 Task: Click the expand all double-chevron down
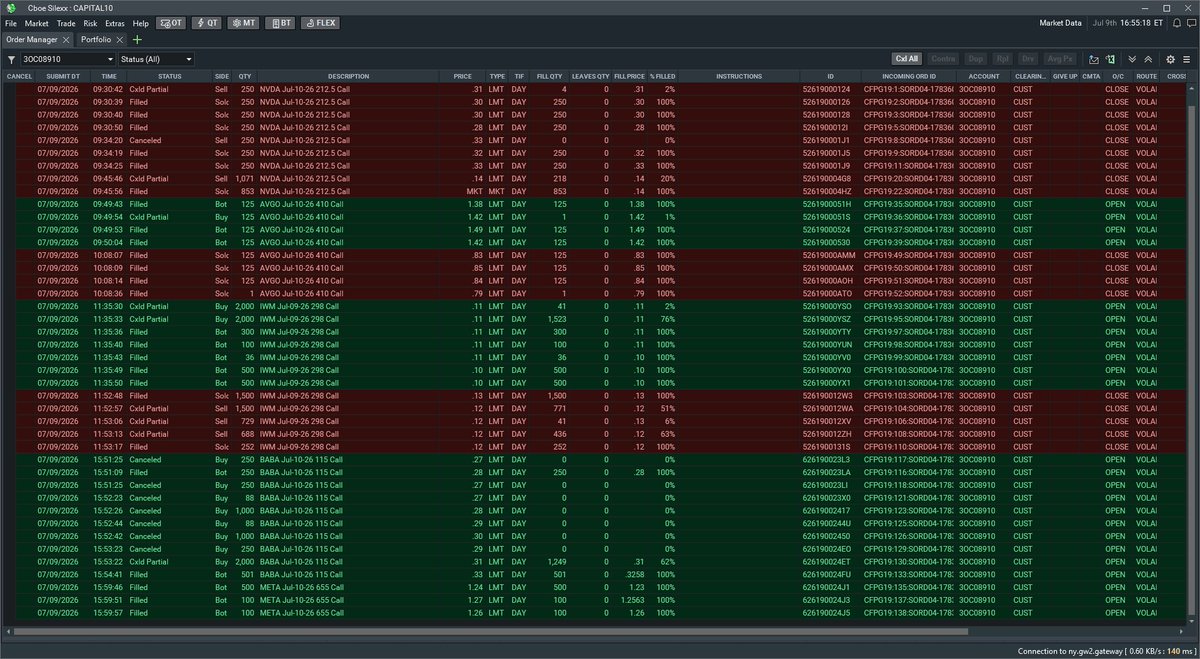1132,59
